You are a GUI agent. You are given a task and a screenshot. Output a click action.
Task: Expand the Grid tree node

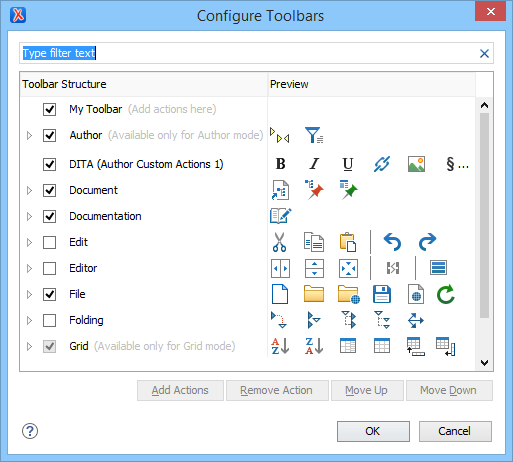(29, 346)
